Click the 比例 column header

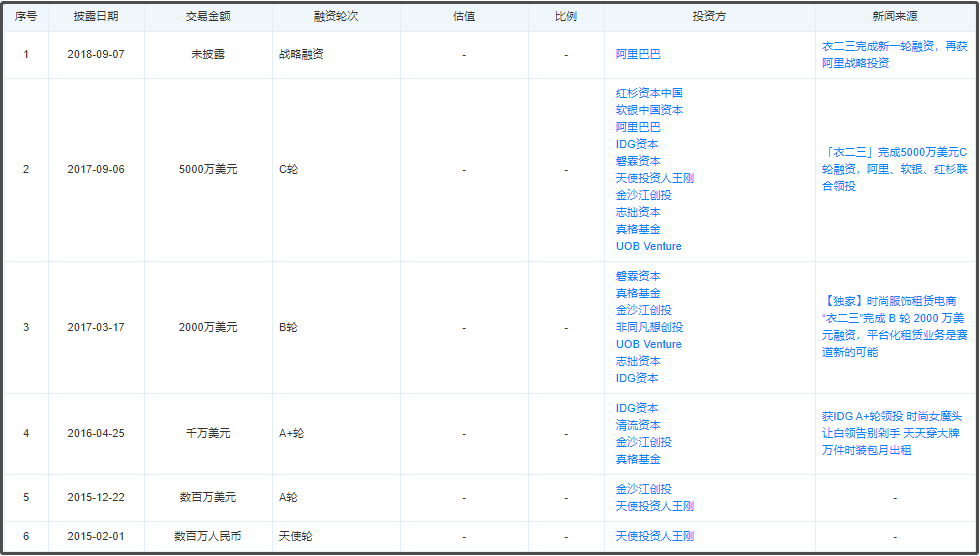(566, 17)
